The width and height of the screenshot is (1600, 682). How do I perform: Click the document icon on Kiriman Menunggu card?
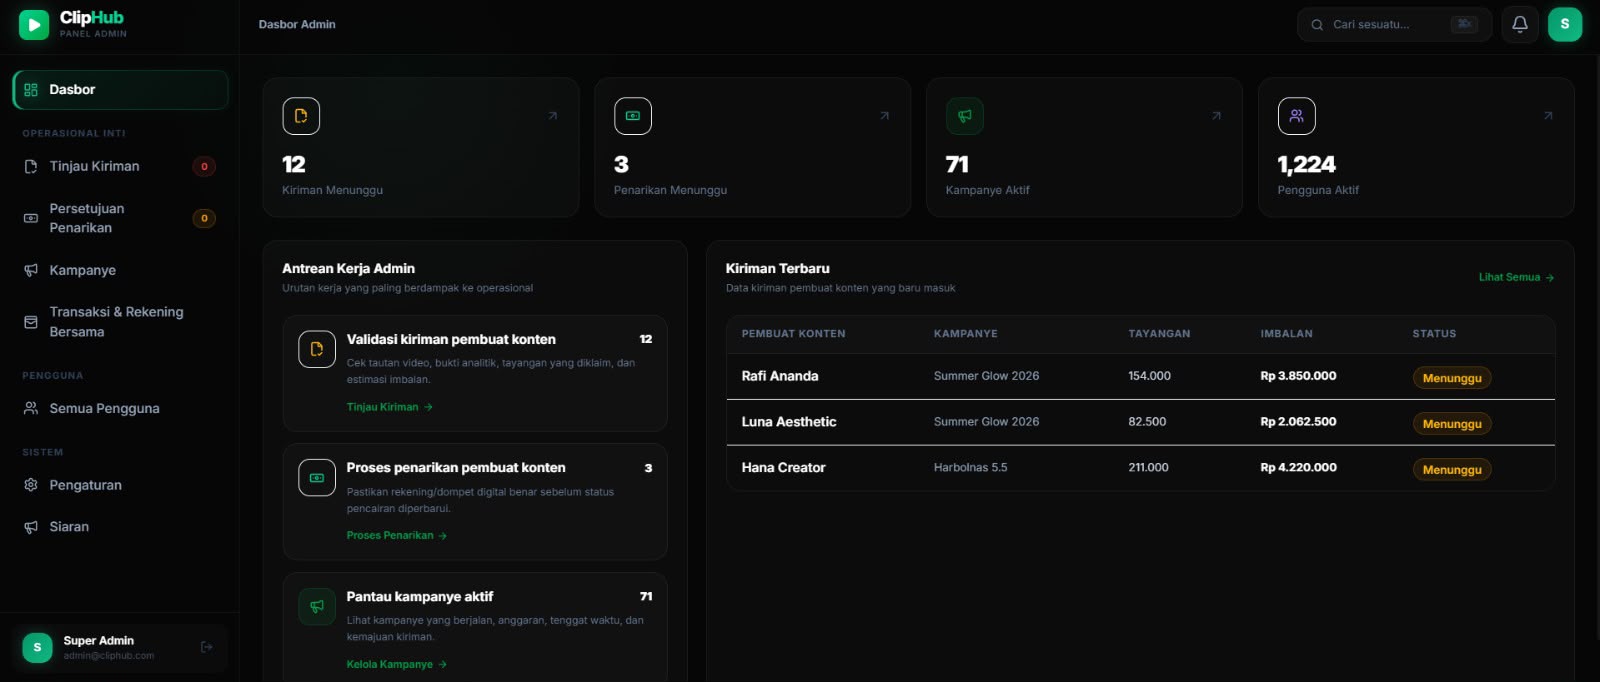[301, 116]
